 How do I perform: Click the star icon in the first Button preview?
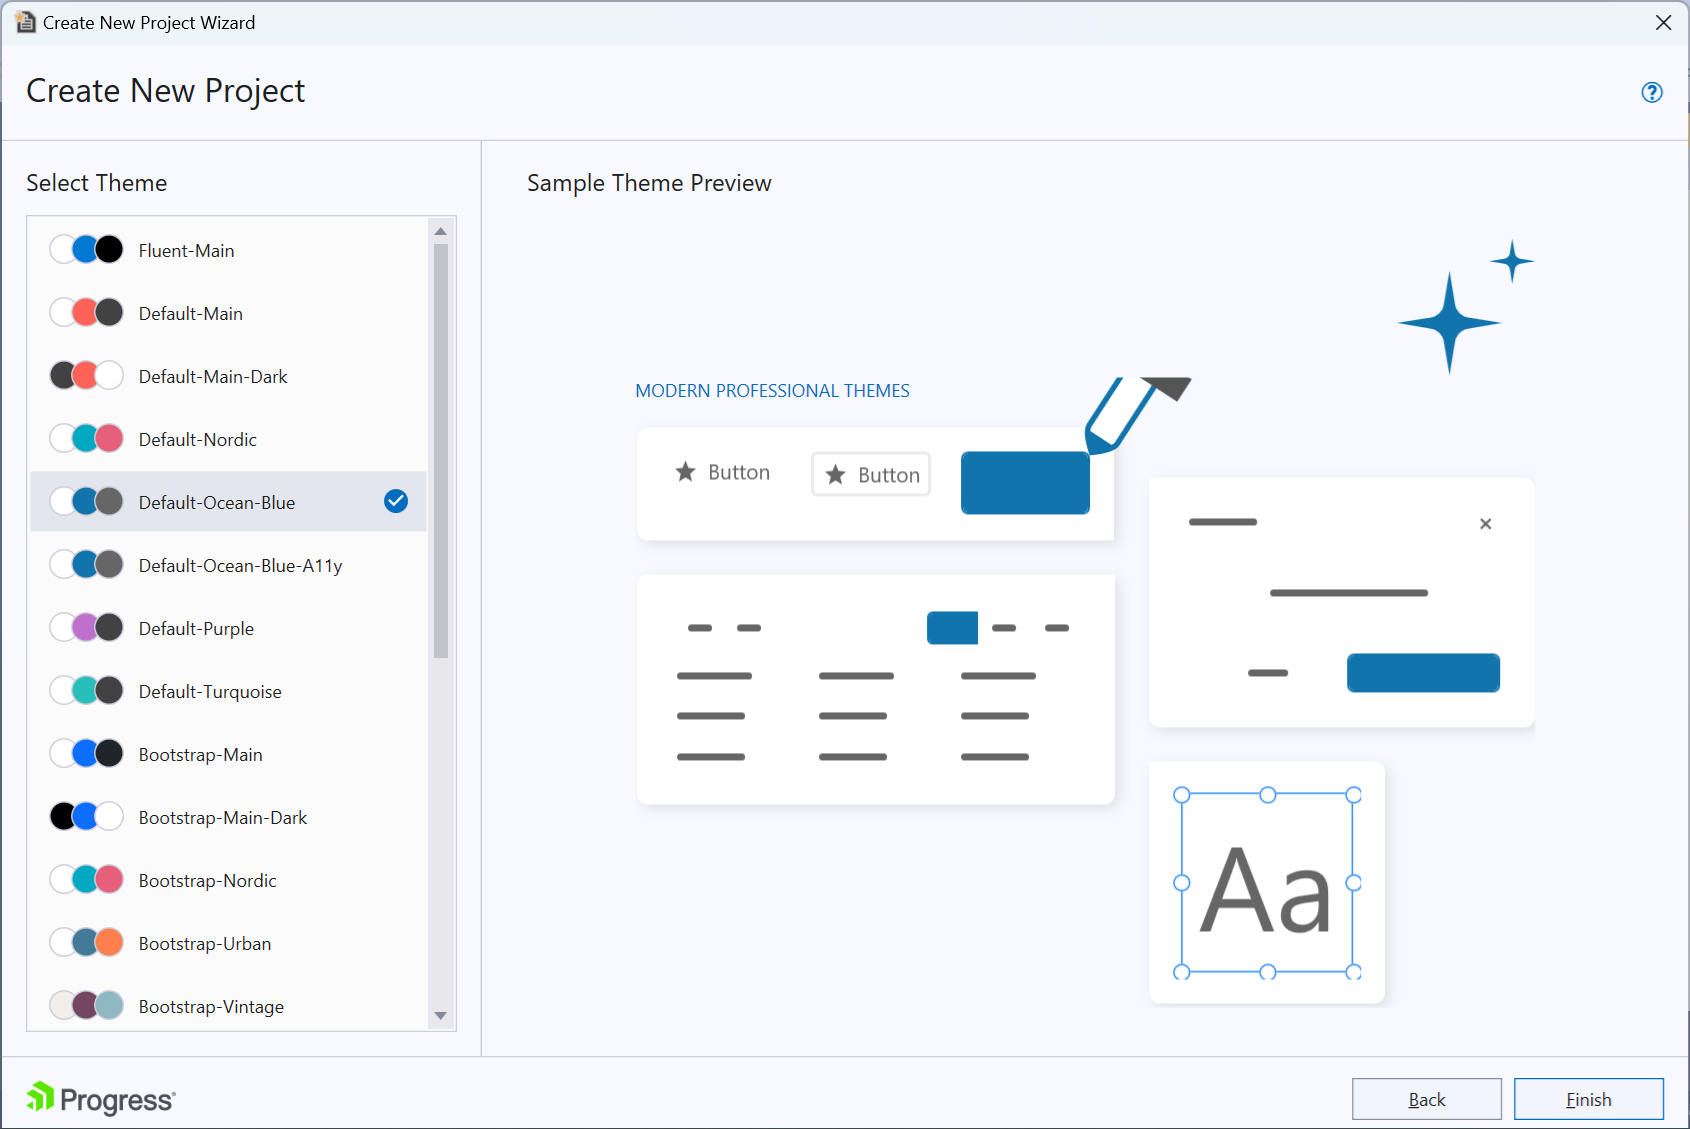(686, 471)
